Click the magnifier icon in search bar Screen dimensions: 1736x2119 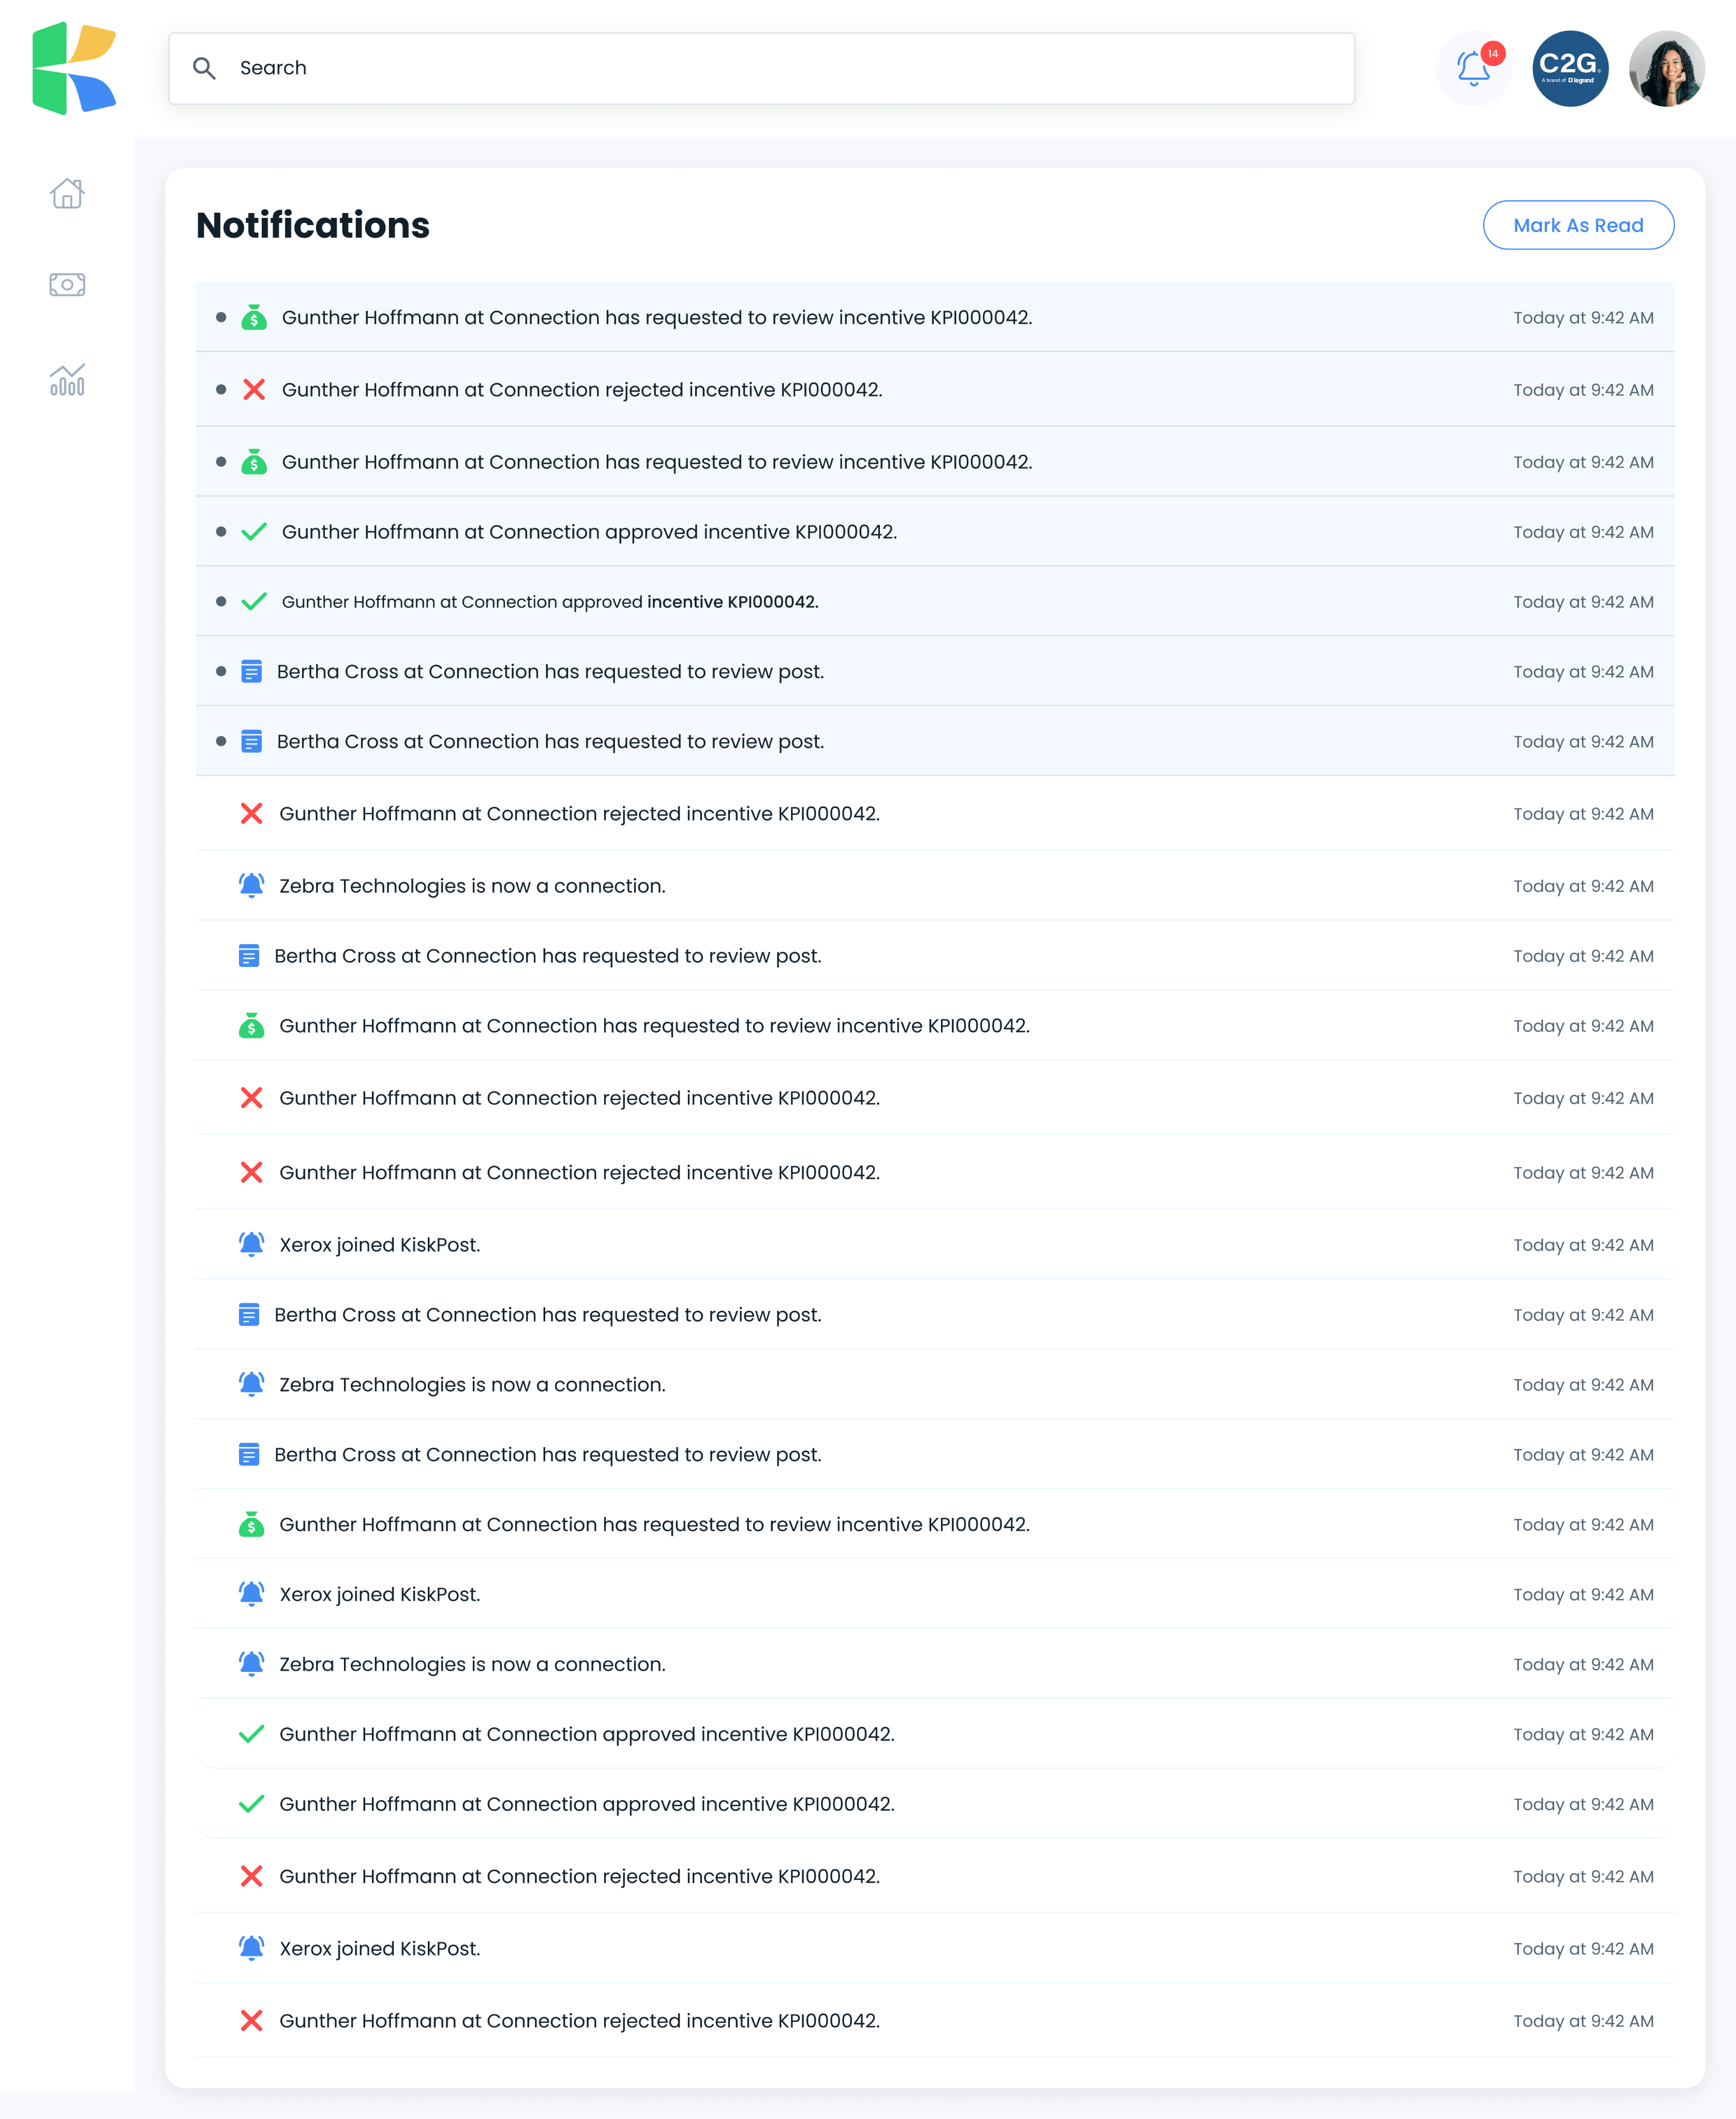coord(204,68)
